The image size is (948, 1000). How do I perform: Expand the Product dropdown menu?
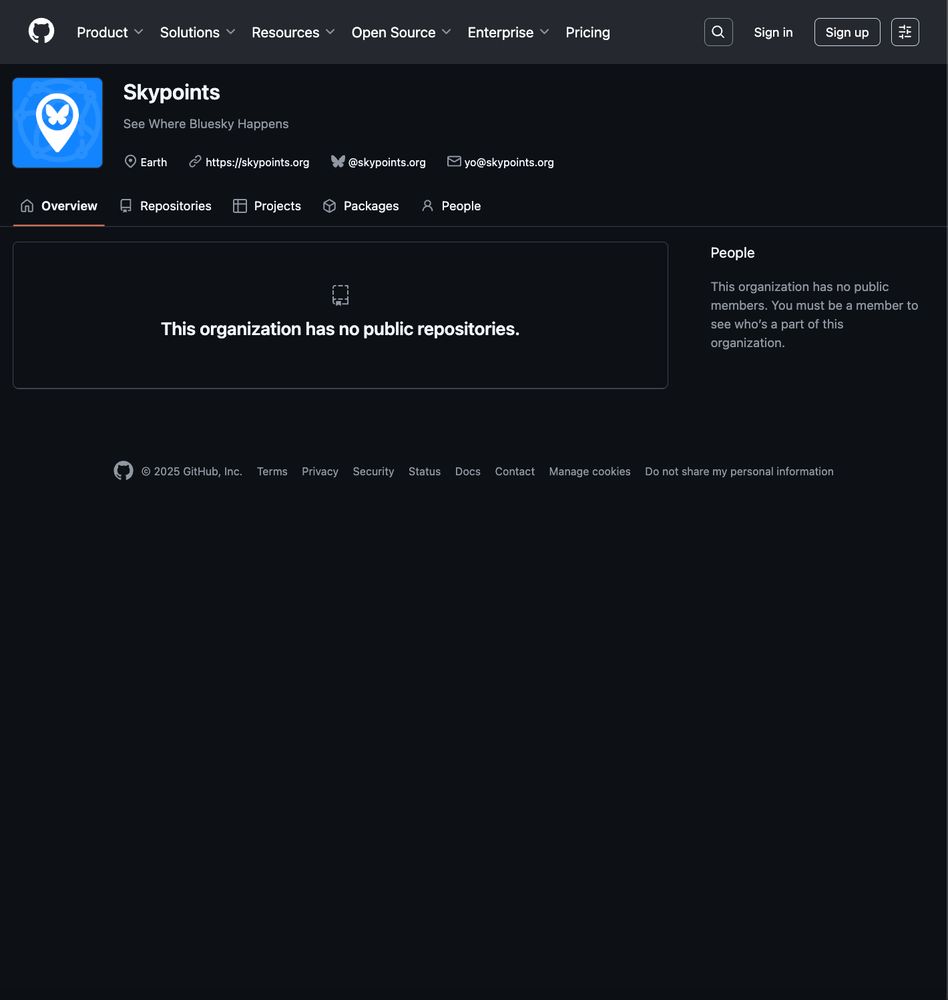[110, 33]
